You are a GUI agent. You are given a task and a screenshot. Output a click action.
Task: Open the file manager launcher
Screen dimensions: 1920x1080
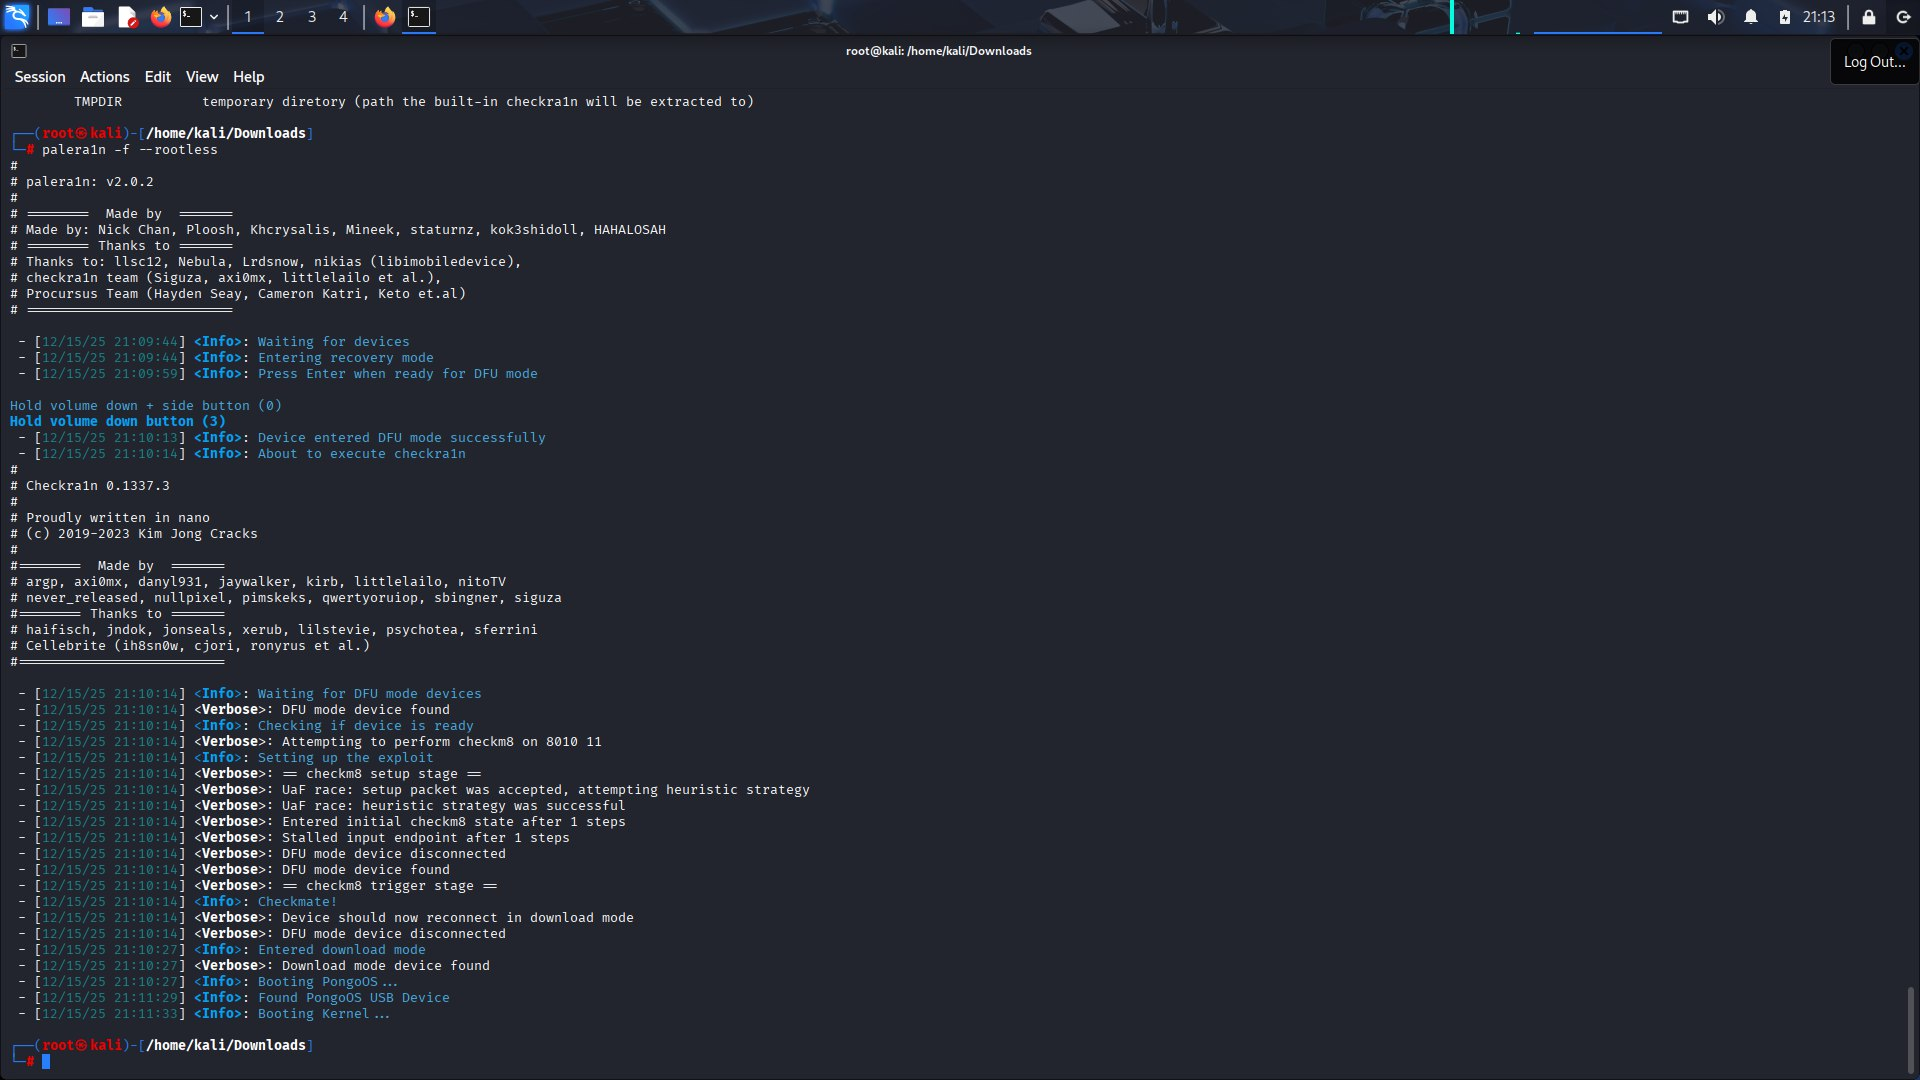pos(93,17)
